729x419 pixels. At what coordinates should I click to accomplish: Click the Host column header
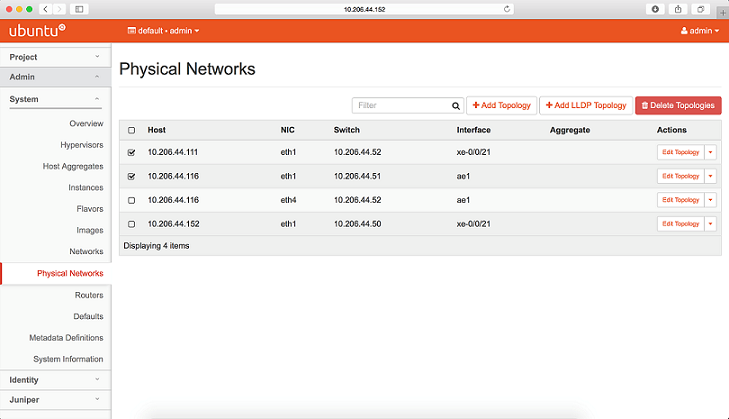point(157,130)
